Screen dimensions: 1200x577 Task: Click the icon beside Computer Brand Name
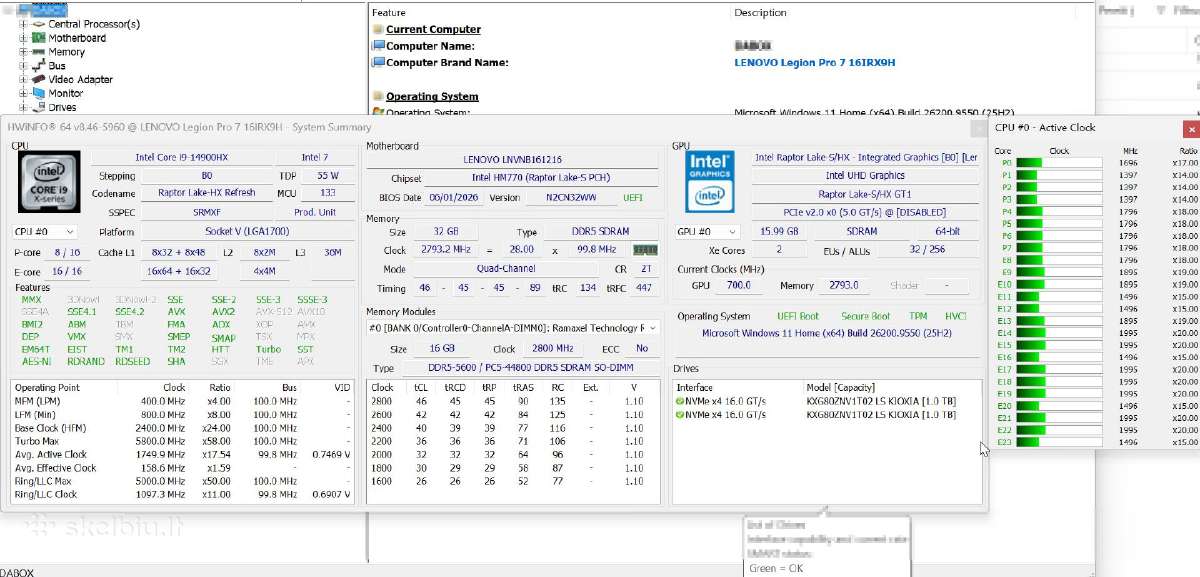[378, 62]
